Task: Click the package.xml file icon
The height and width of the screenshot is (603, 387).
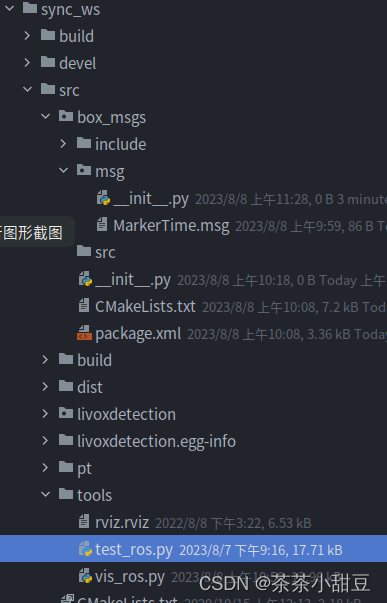Action: coord(84,333)
